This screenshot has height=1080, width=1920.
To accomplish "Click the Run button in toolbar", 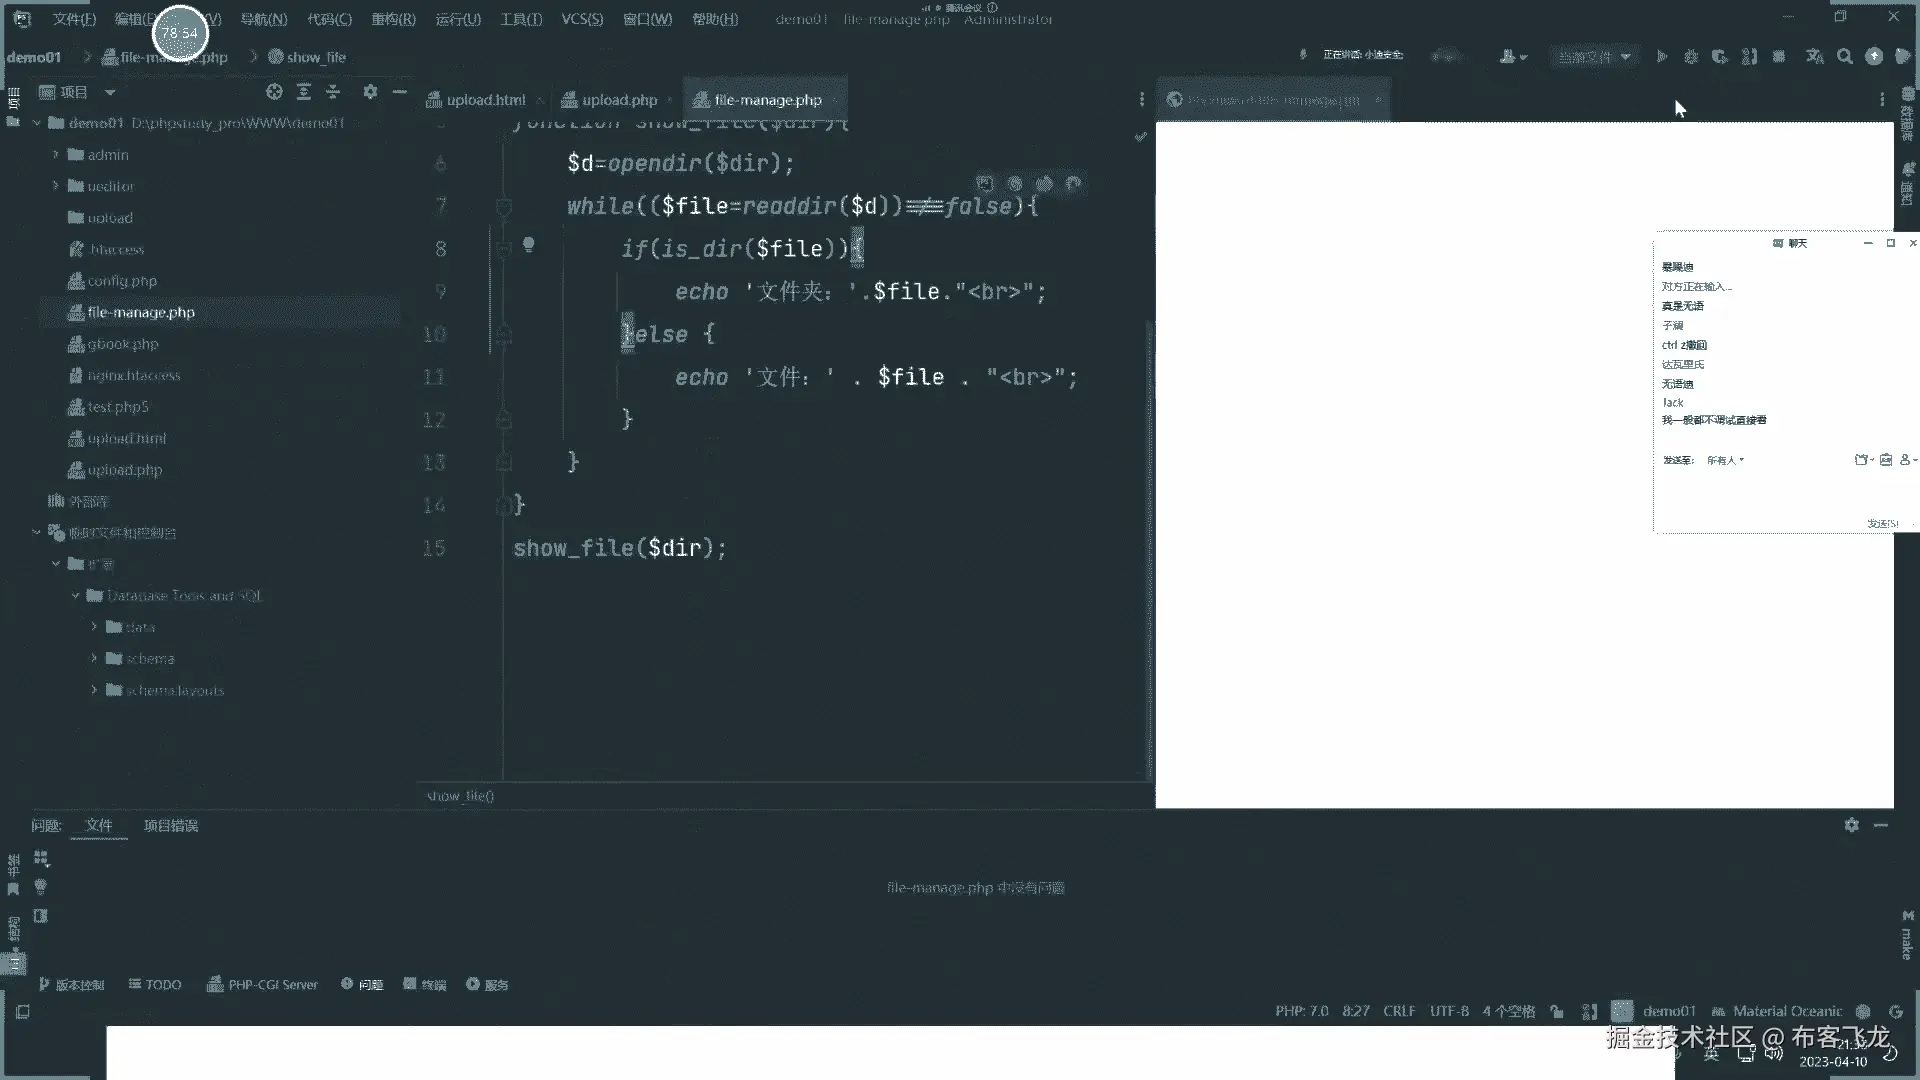I will click(x=1661, y=57).
